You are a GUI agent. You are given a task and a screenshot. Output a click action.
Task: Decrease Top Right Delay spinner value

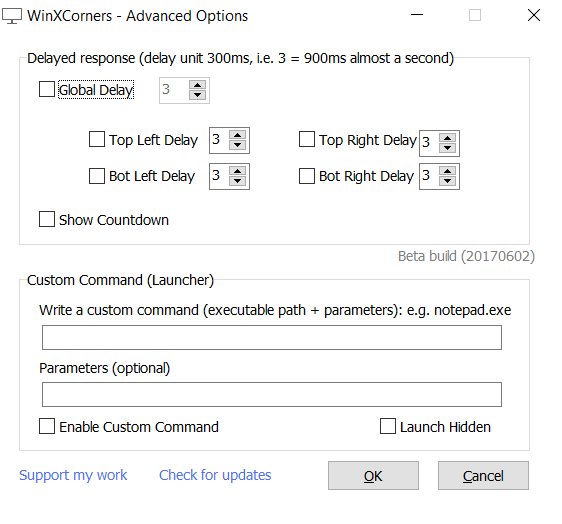click(447, 148)
